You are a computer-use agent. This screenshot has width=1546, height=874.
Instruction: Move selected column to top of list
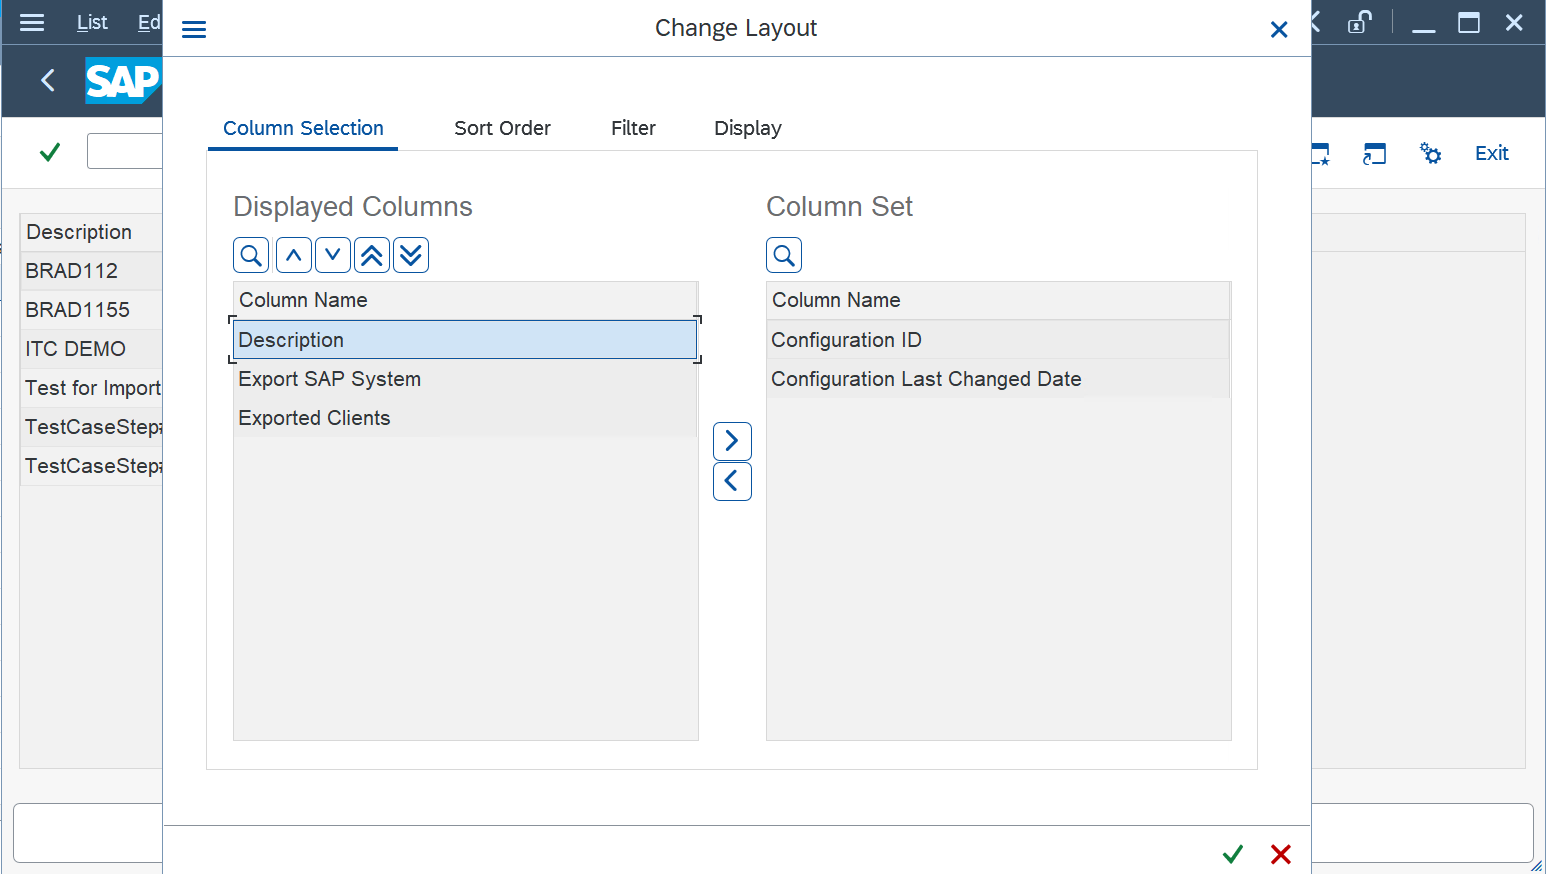click(372, 255)
